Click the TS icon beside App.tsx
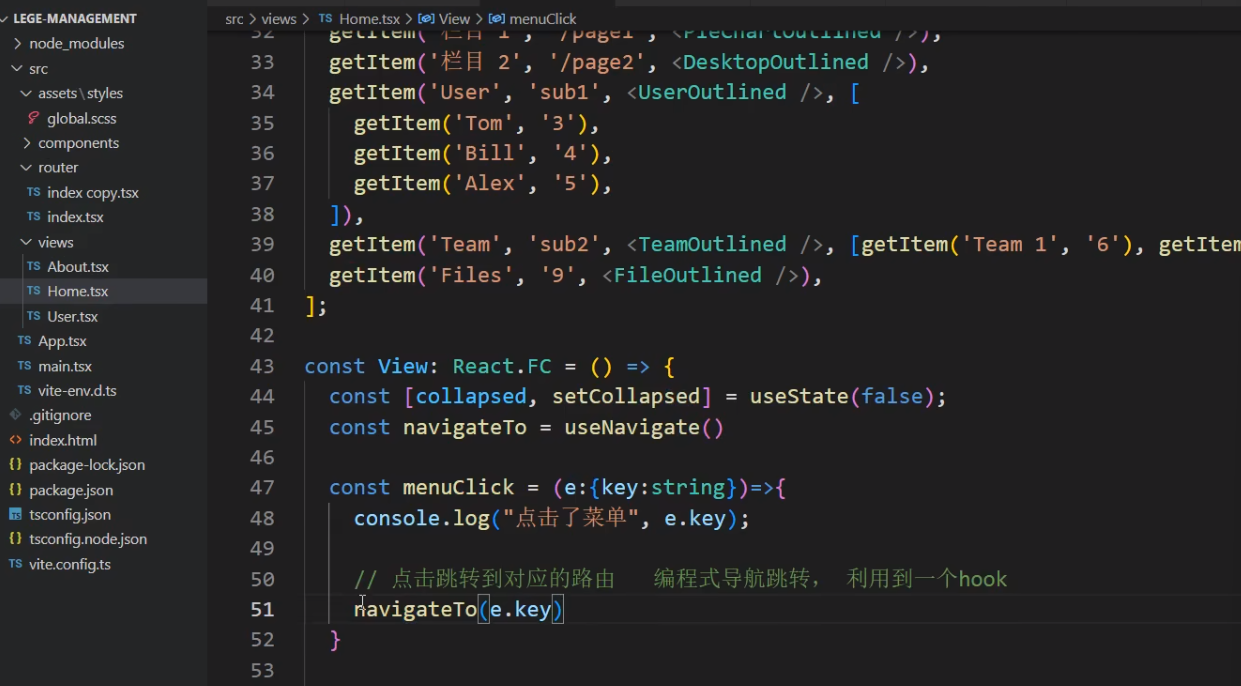 pyautogui.click(x=25, y=341)
